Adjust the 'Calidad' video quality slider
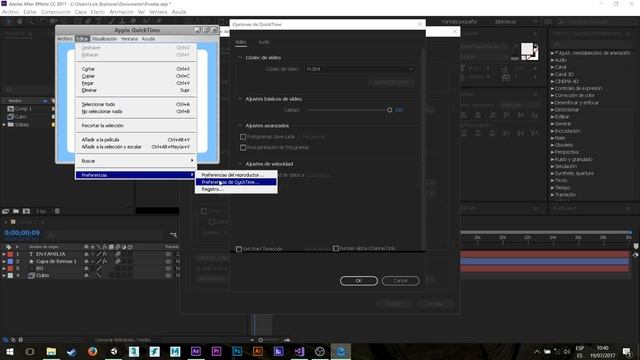The image size is (640, 360). (x=349, y=110)
